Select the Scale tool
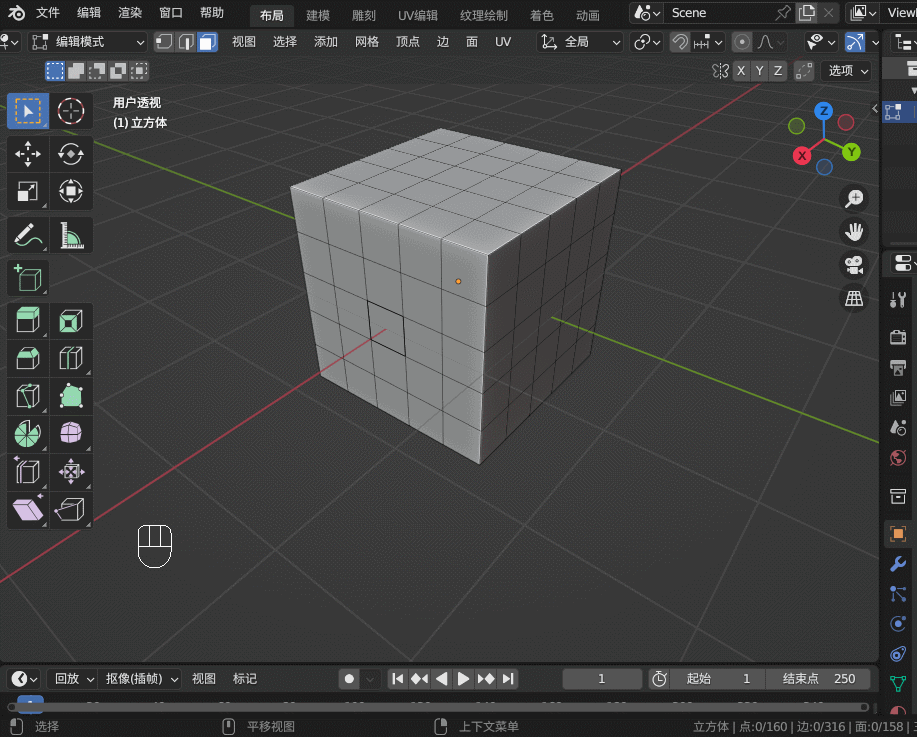The width and height of the screenshot is (917, 737). [x=27, y=191]
